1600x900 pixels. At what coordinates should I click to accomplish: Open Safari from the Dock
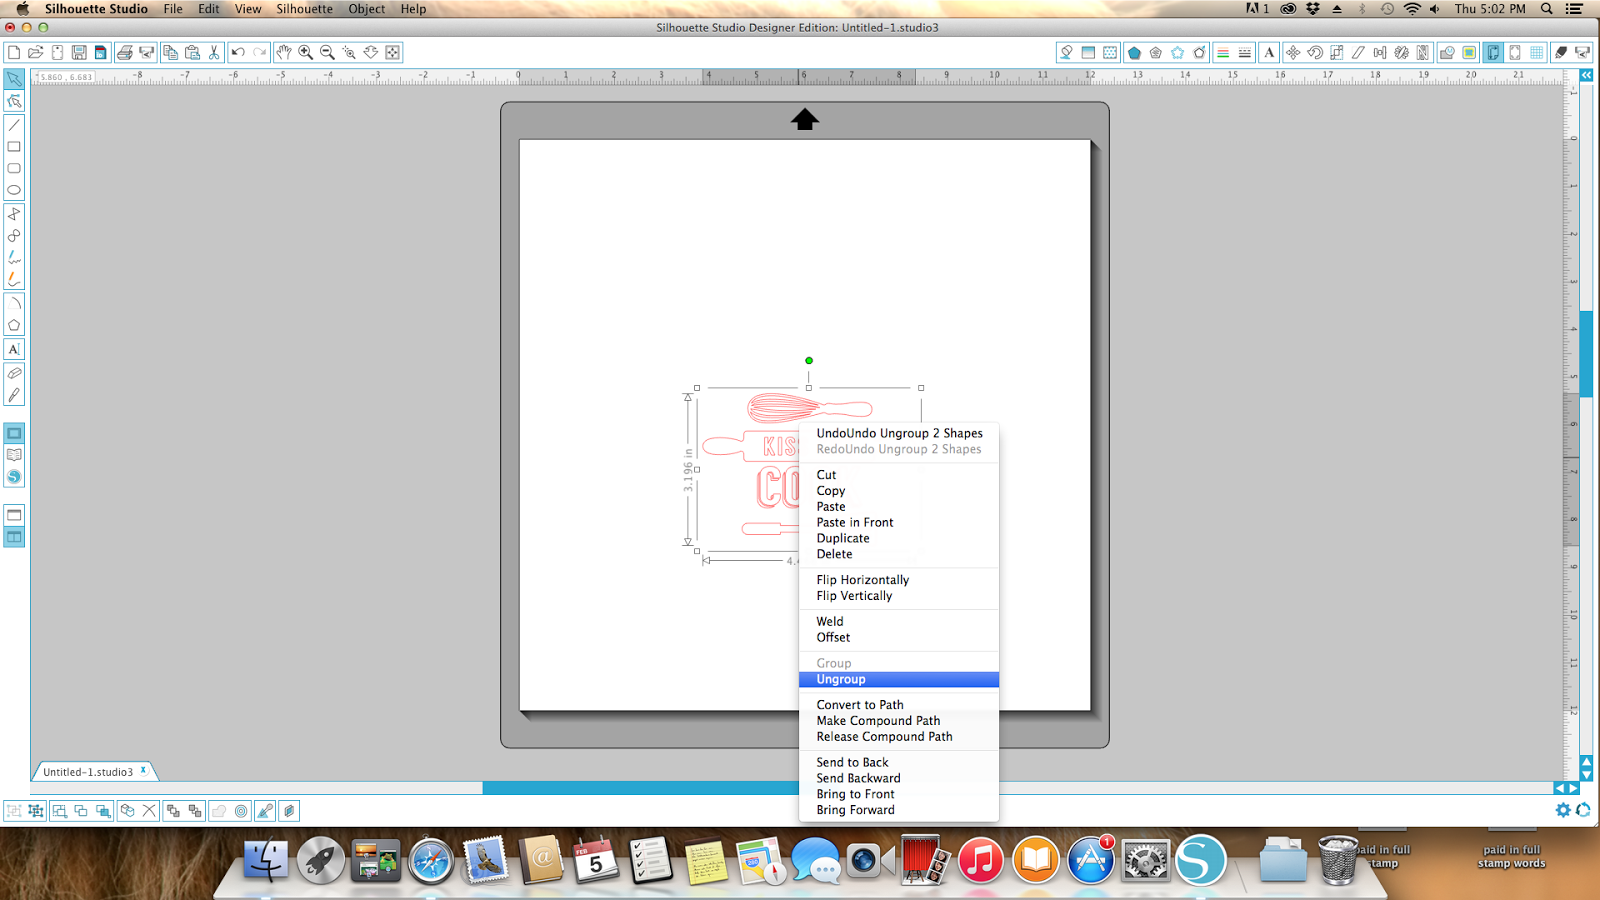[x=431, y=861]
